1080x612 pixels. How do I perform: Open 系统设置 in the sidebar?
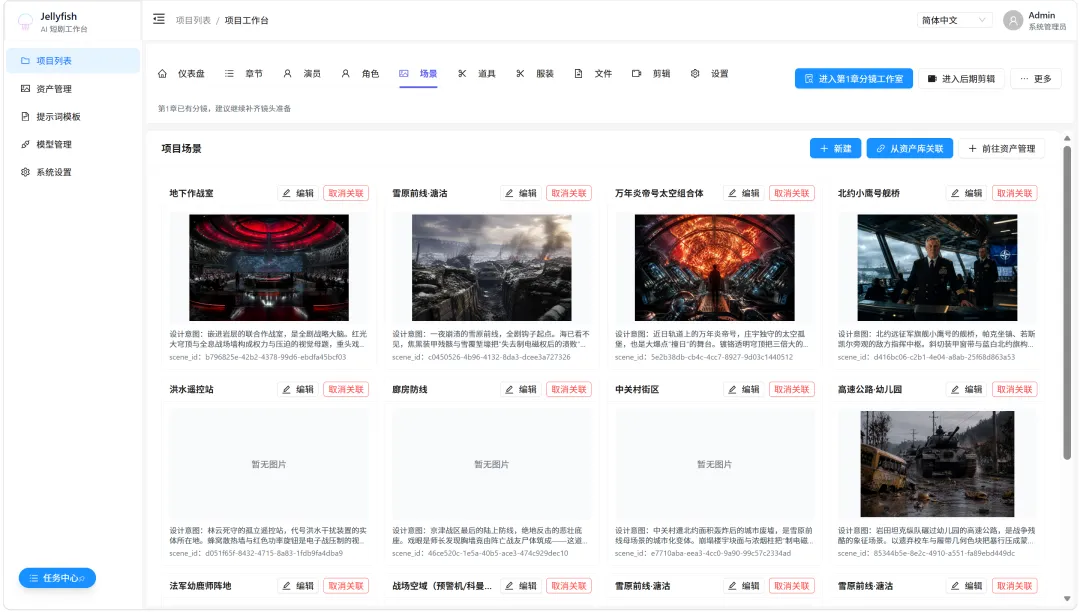72,172
